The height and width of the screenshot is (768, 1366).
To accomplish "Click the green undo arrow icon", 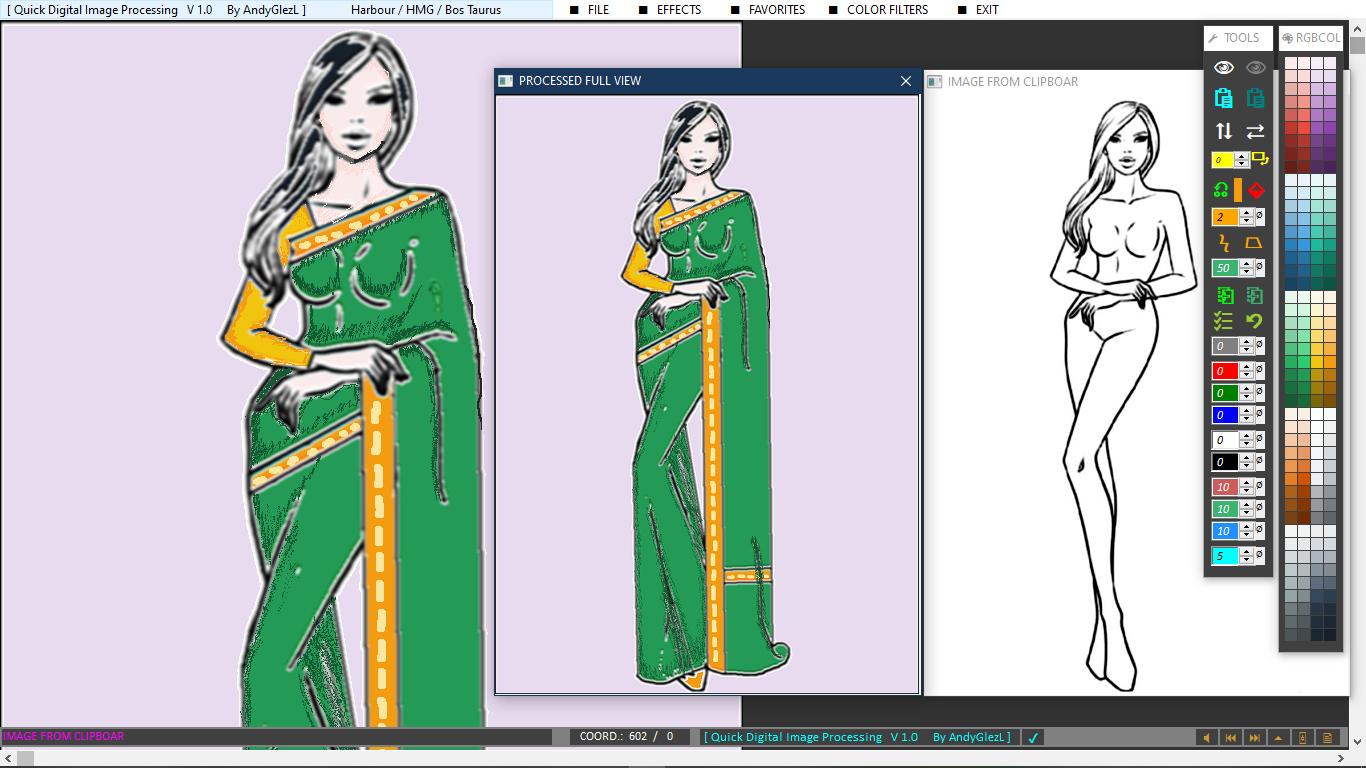I will click(1254, 321).
